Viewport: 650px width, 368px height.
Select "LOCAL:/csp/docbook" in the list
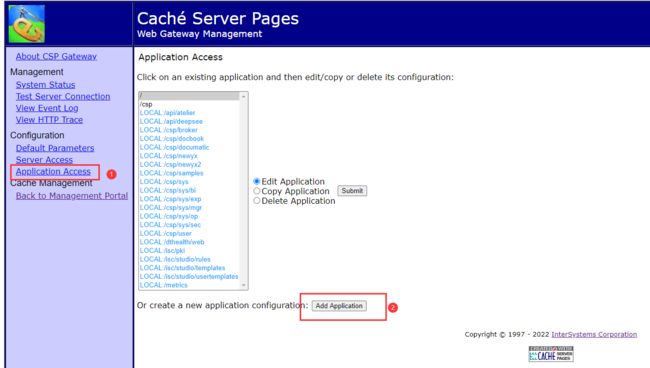tap(189, 138)
